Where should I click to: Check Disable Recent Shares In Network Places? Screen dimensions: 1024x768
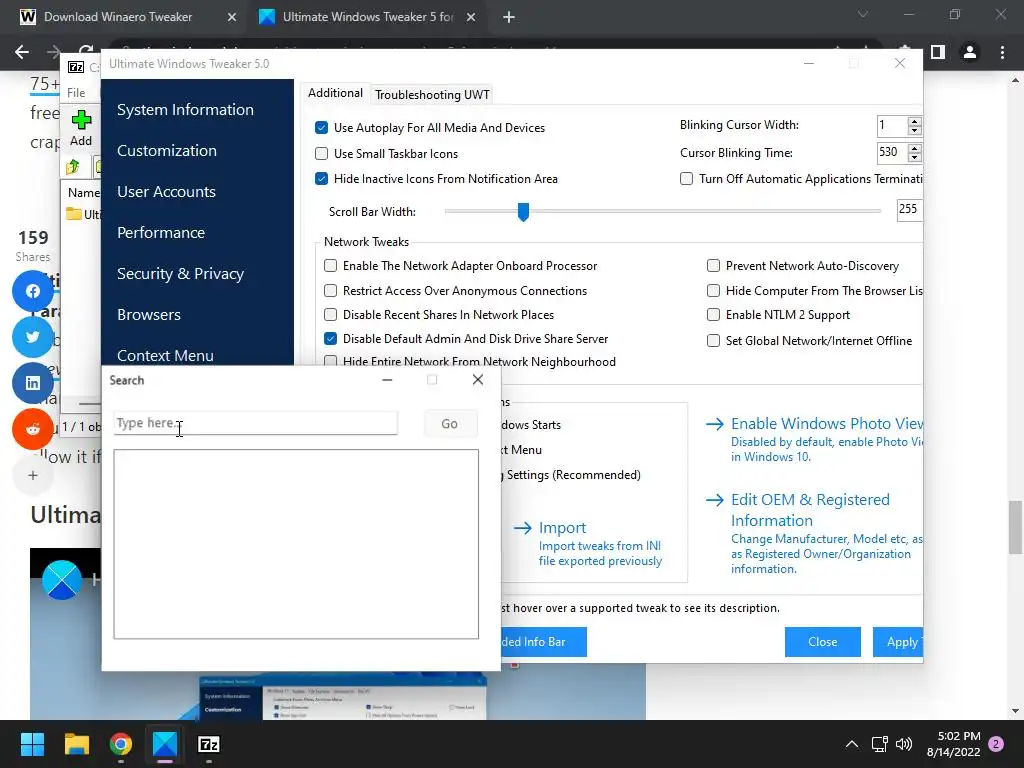(x=330, y=315)
